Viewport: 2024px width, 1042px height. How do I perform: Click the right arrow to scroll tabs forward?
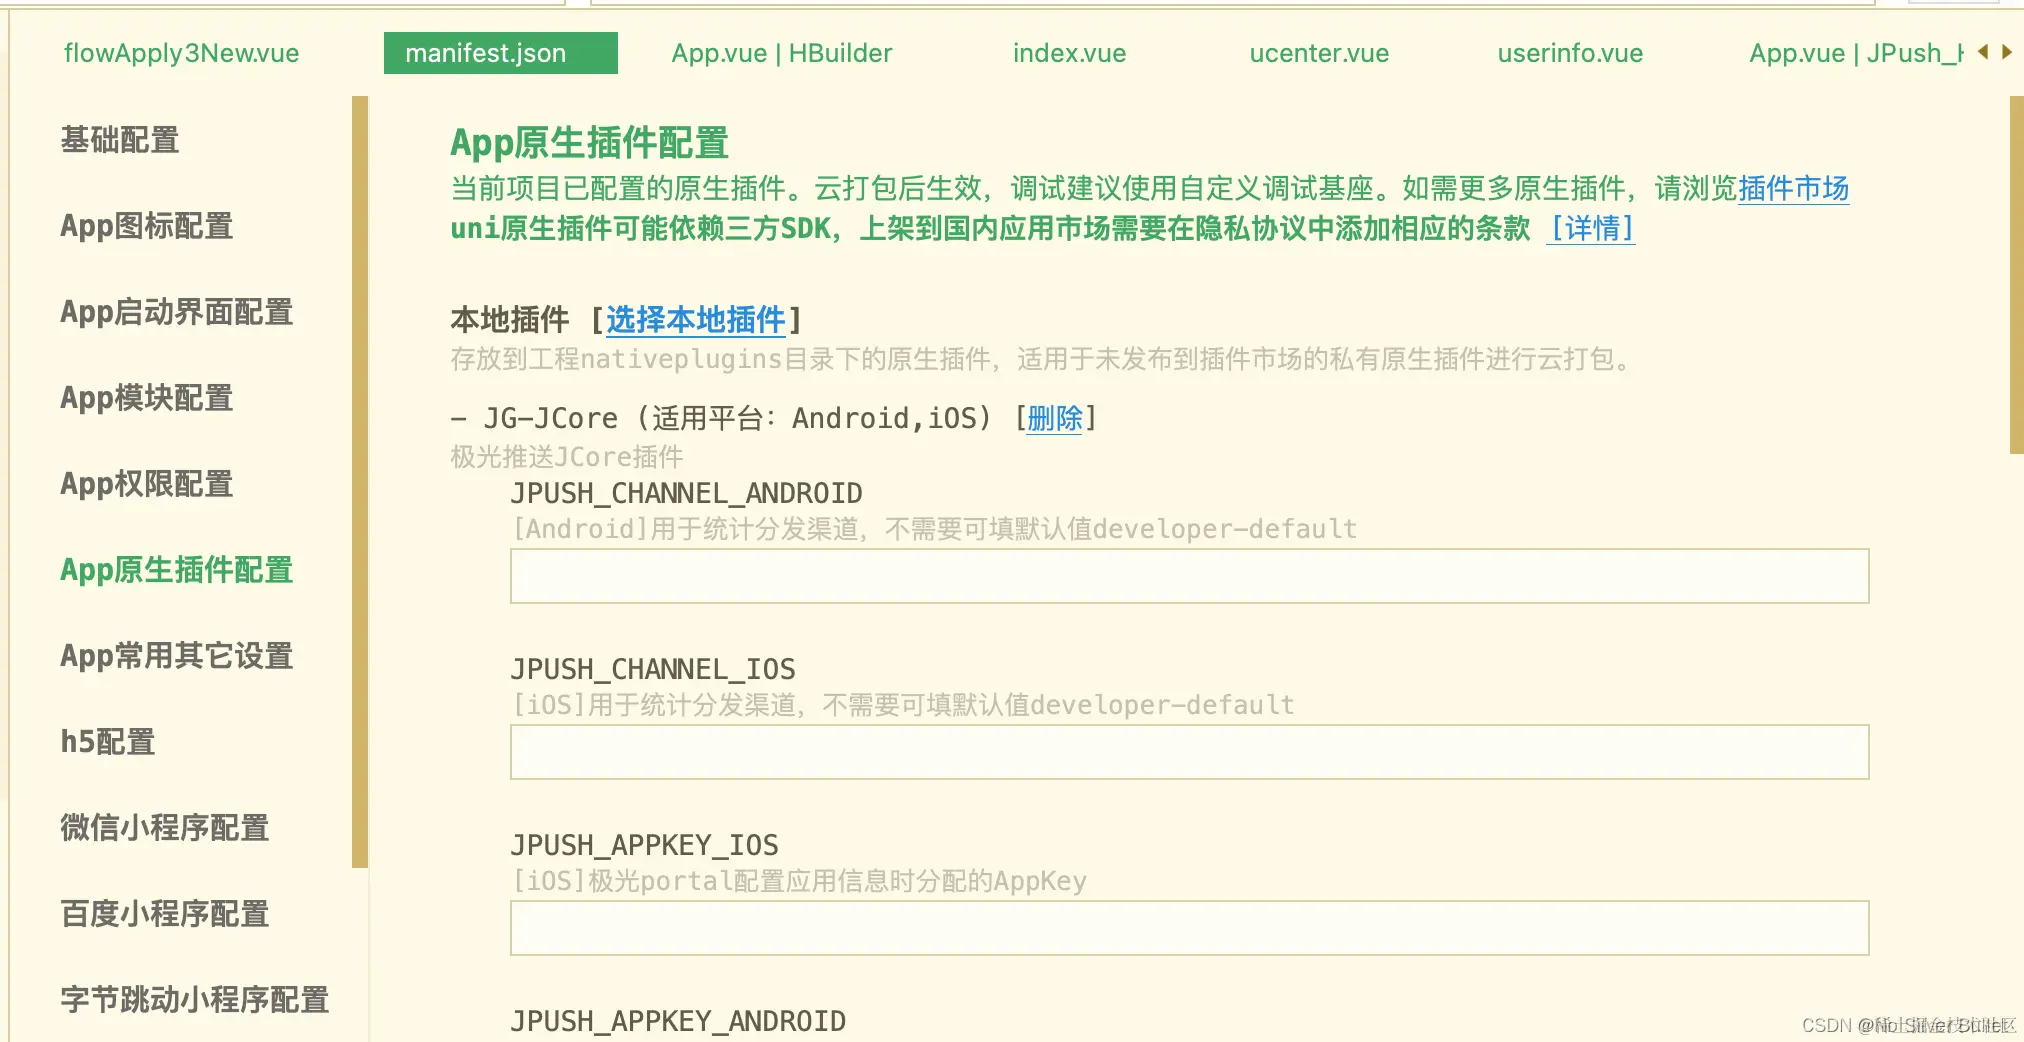pos(2006,52)
